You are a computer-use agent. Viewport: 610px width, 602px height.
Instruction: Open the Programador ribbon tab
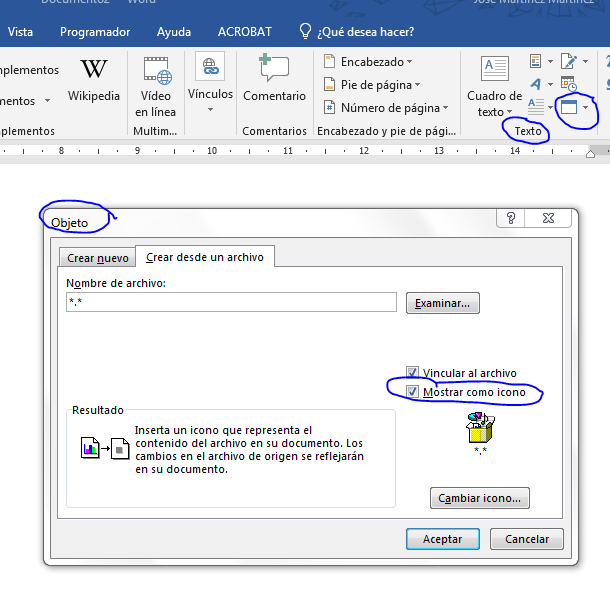point(95,32)
